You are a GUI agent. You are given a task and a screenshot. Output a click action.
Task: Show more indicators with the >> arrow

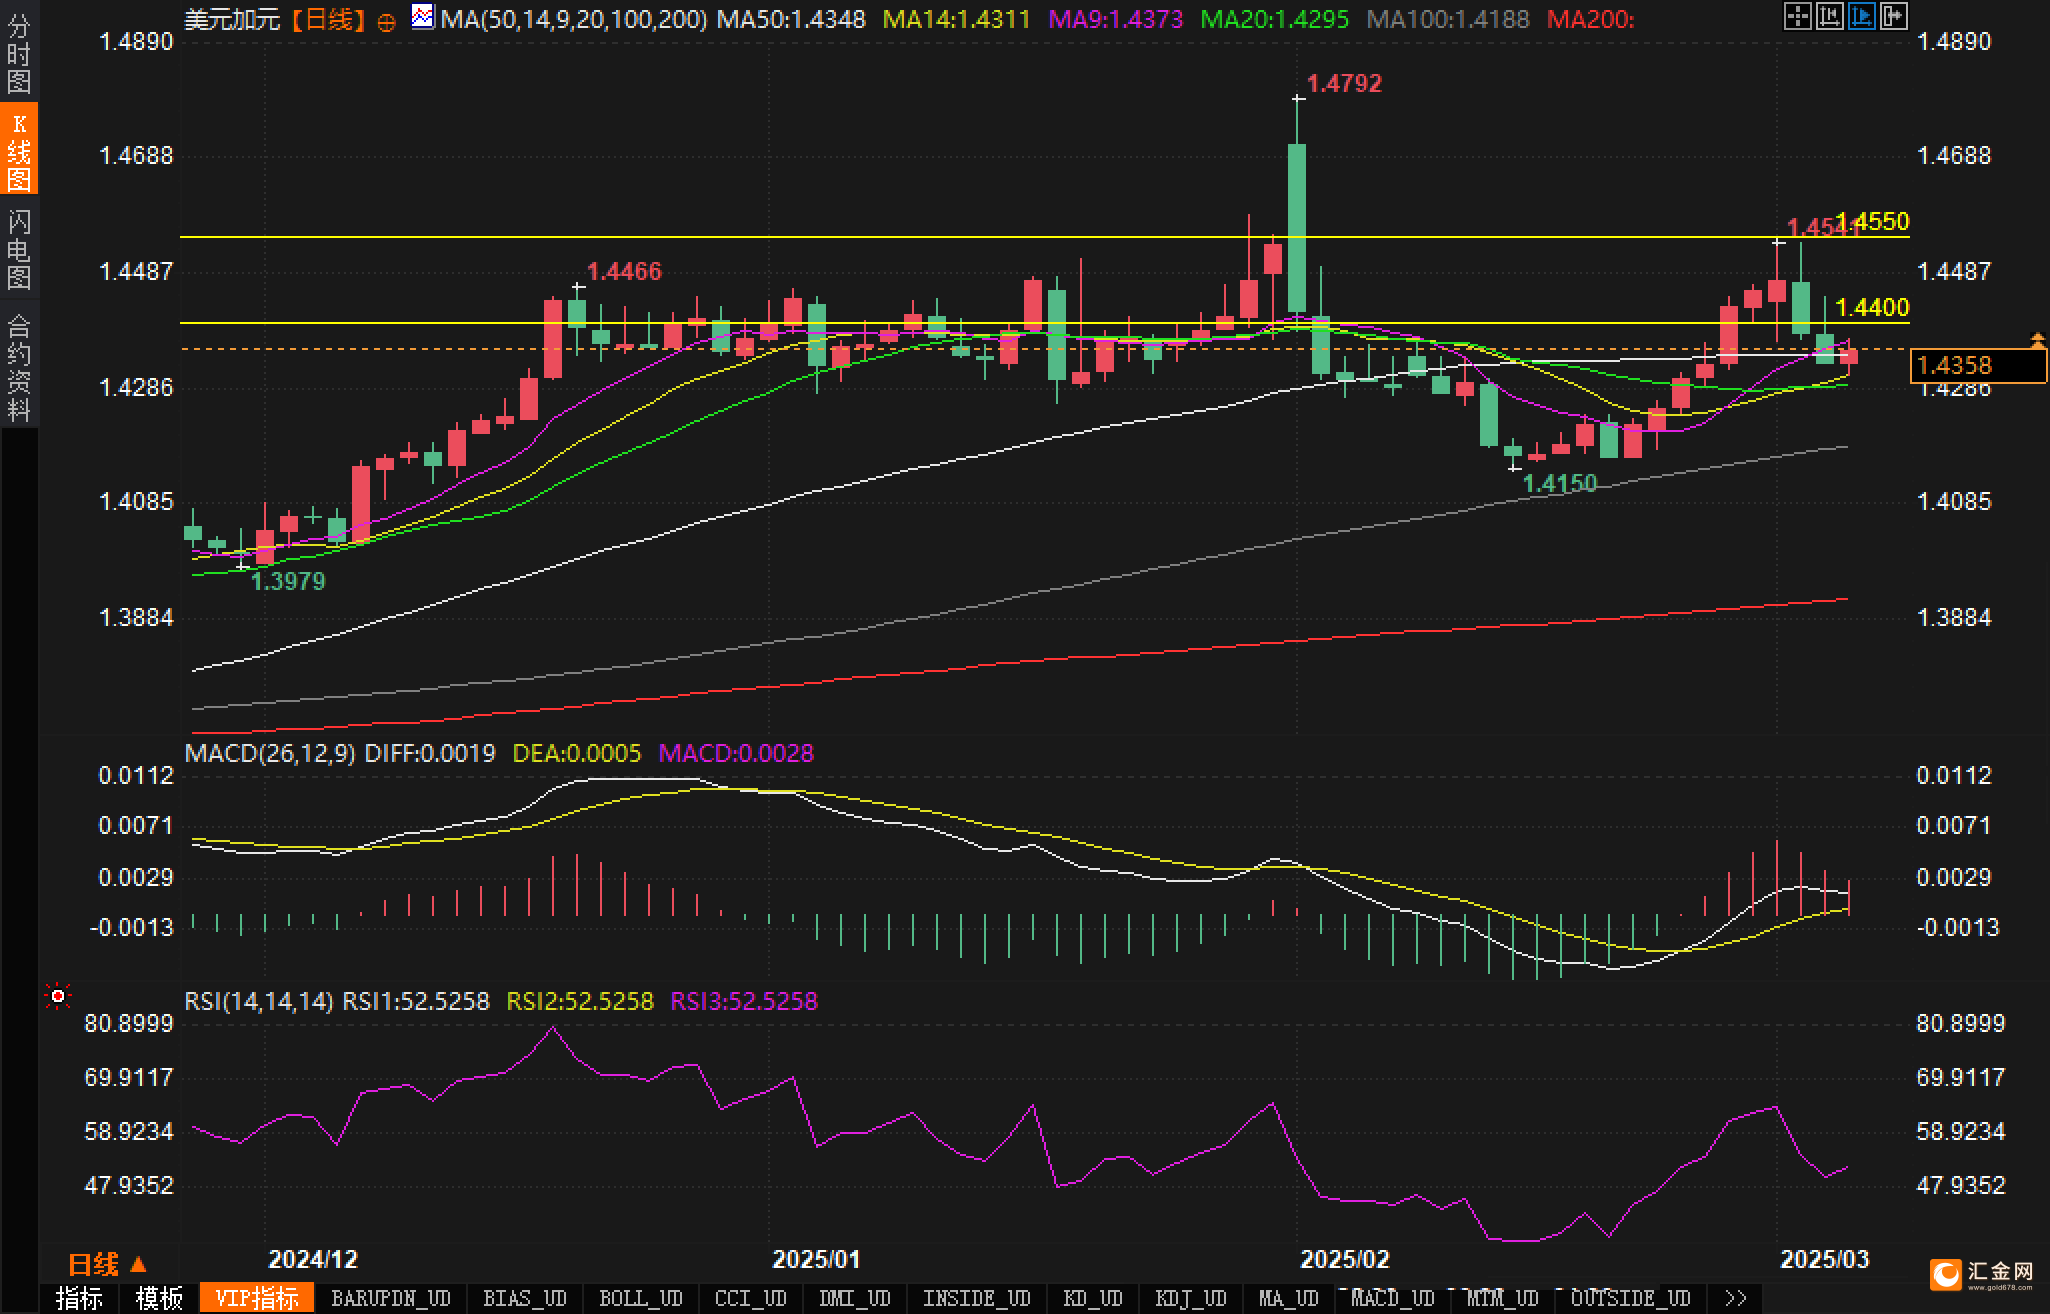tap(1737, 1298)
